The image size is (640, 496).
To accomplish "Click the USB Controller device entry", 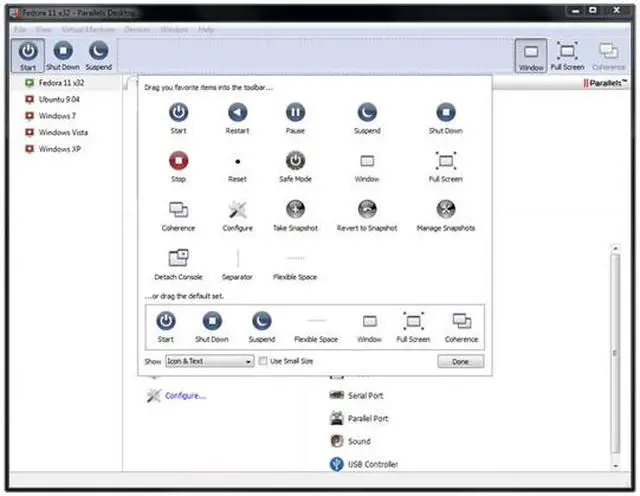I will 364,464.
